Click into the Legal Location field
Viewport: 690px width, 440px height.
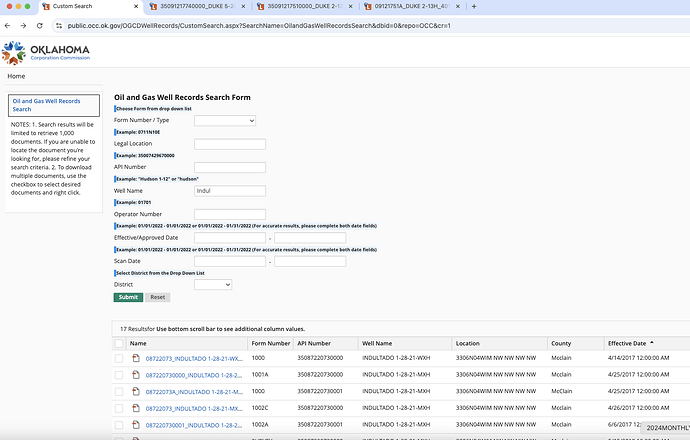(230, 144)
